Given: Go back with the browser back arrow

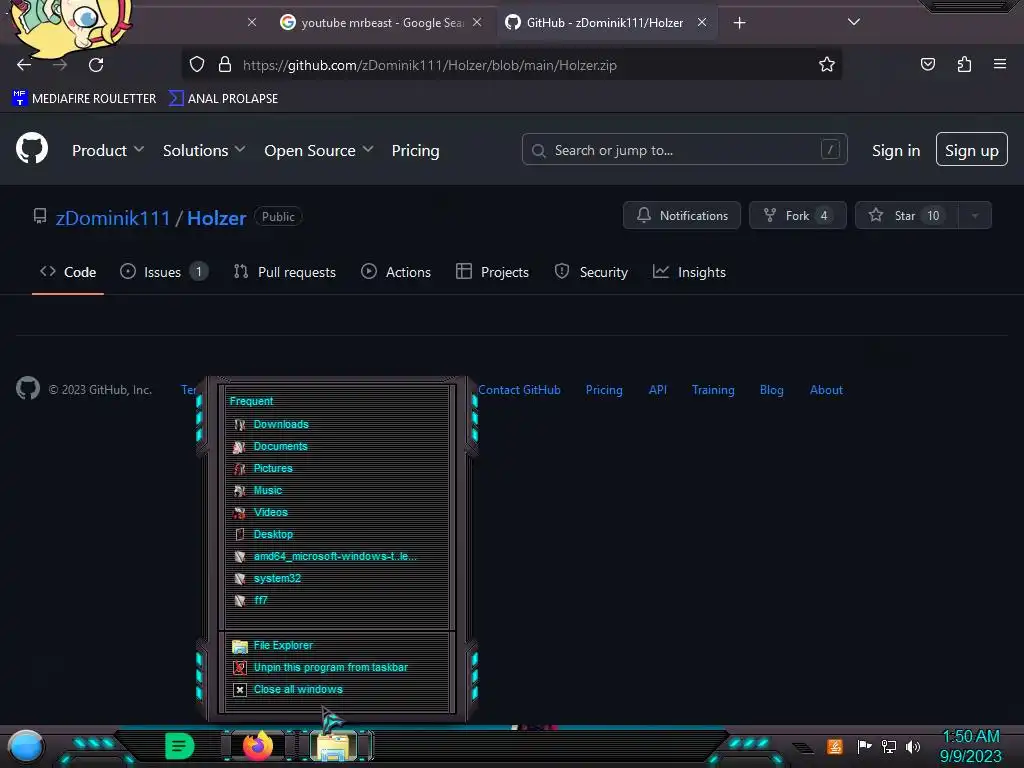Looking at the screenshot, I should click(x=24, y=65).
